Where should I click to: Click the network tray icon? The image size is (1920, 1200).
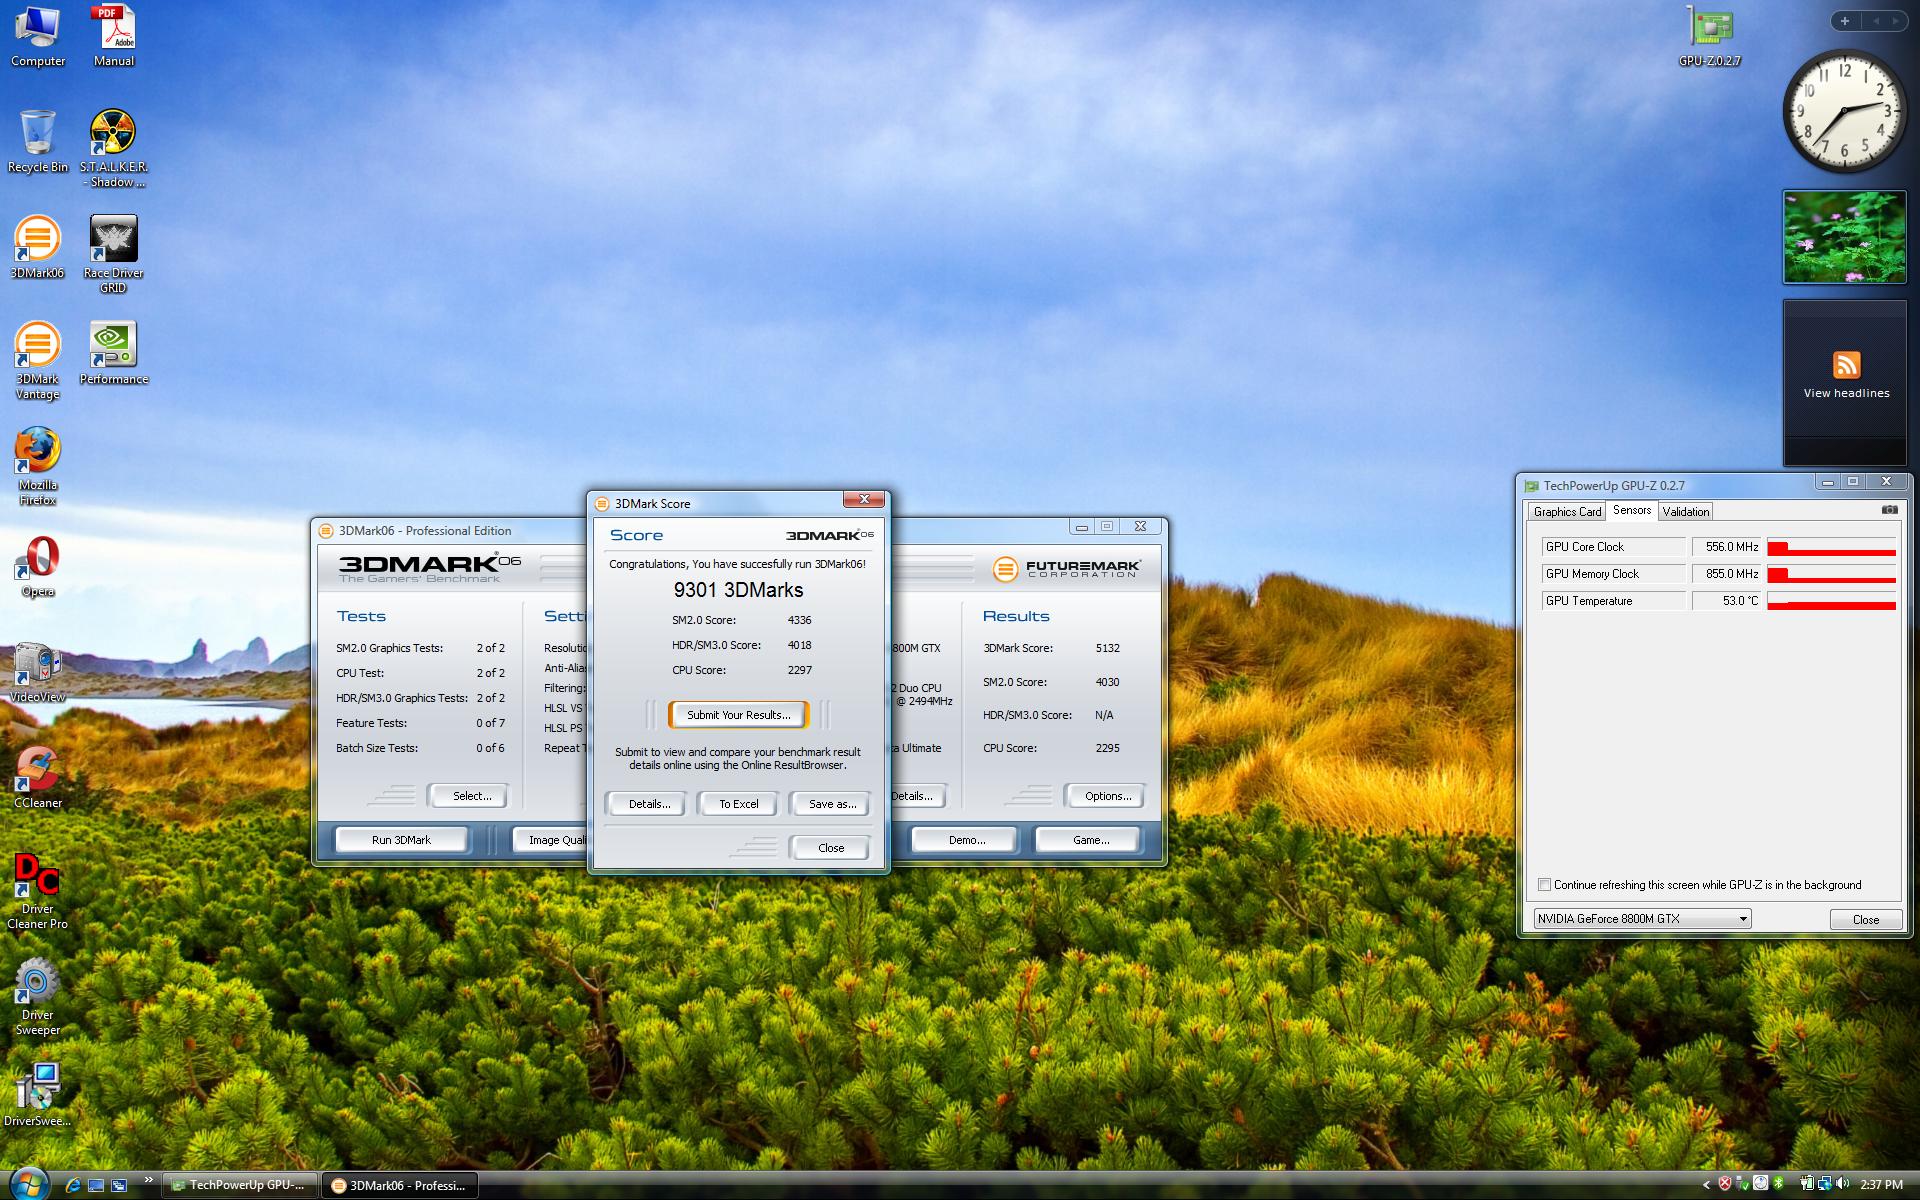(x=1825, y=1184)
